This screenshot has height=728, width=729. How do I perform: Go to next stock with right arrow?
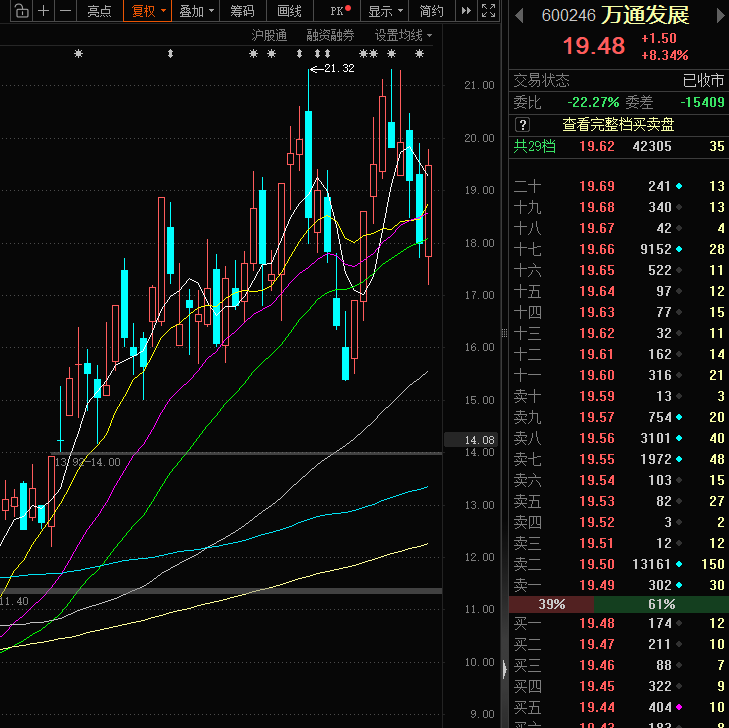tap(721, 16)
